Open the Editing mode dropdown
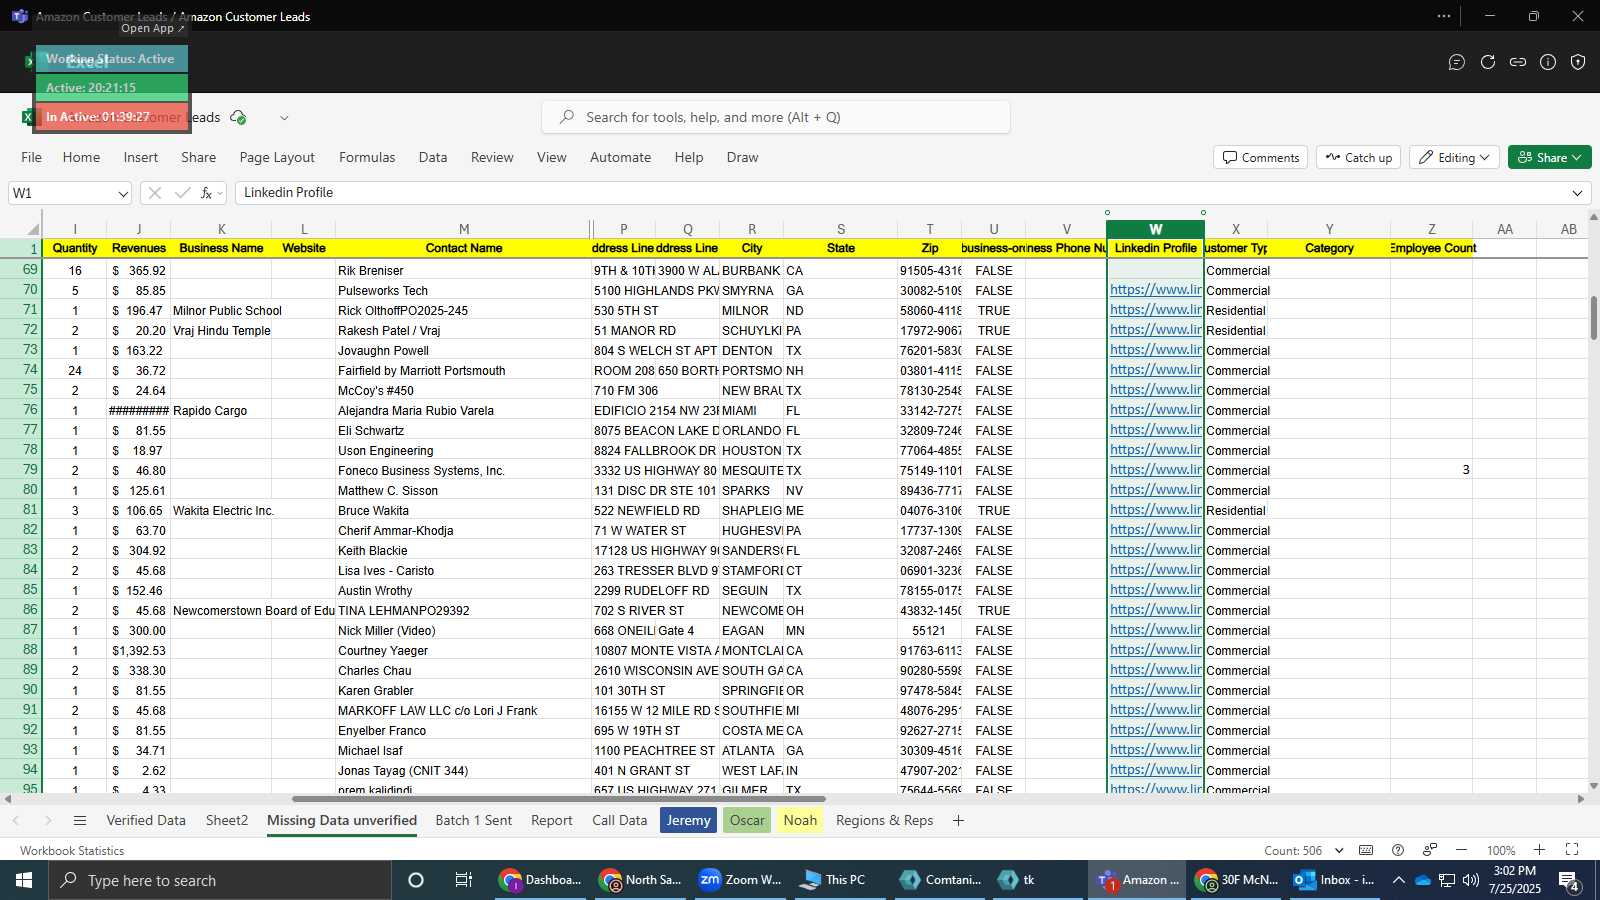 (1453, 157)
